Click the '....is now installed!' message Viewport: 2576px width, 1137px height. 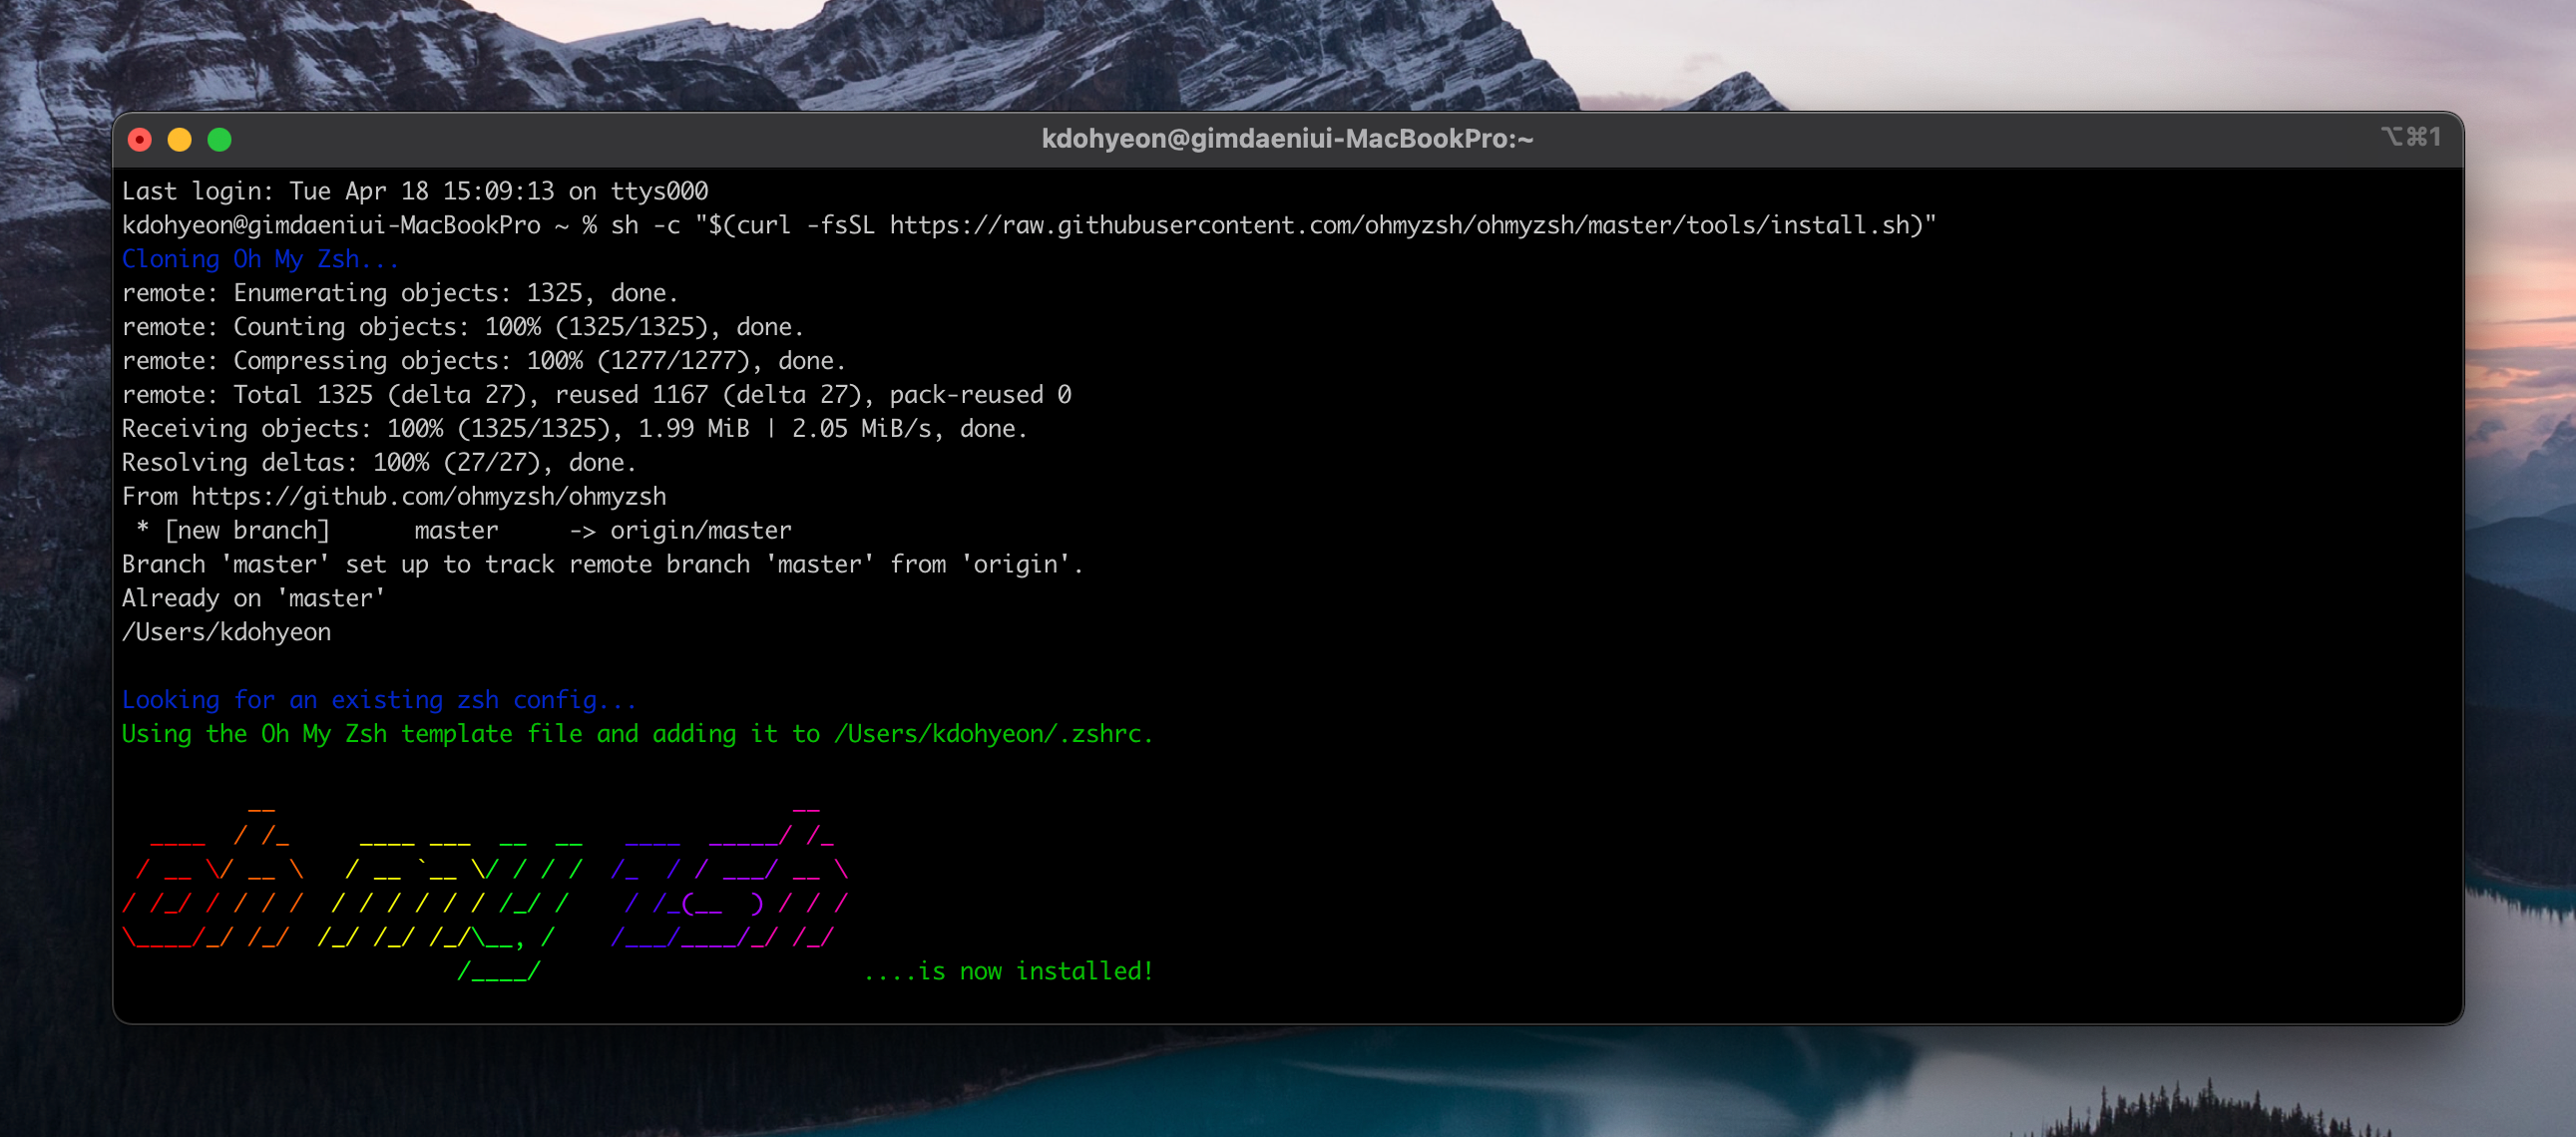(1008, 971)
